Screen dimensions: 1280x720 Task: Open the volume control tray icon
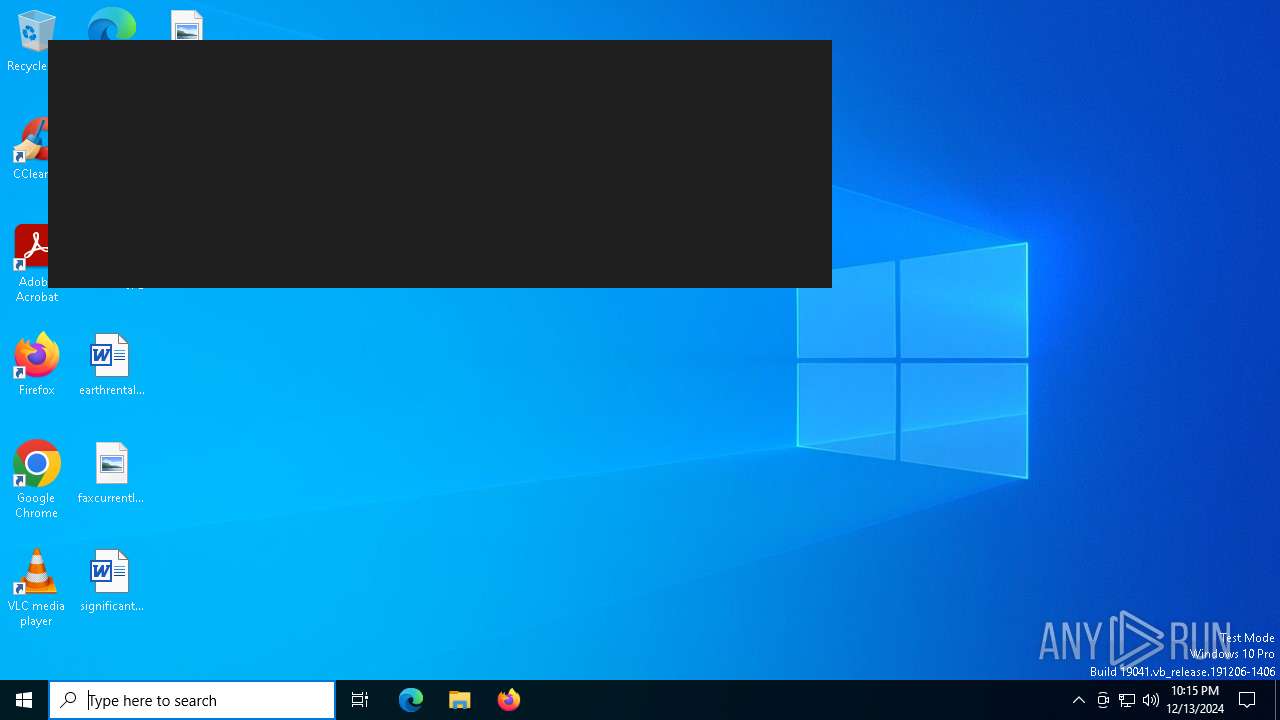[x=1151, y=700]
